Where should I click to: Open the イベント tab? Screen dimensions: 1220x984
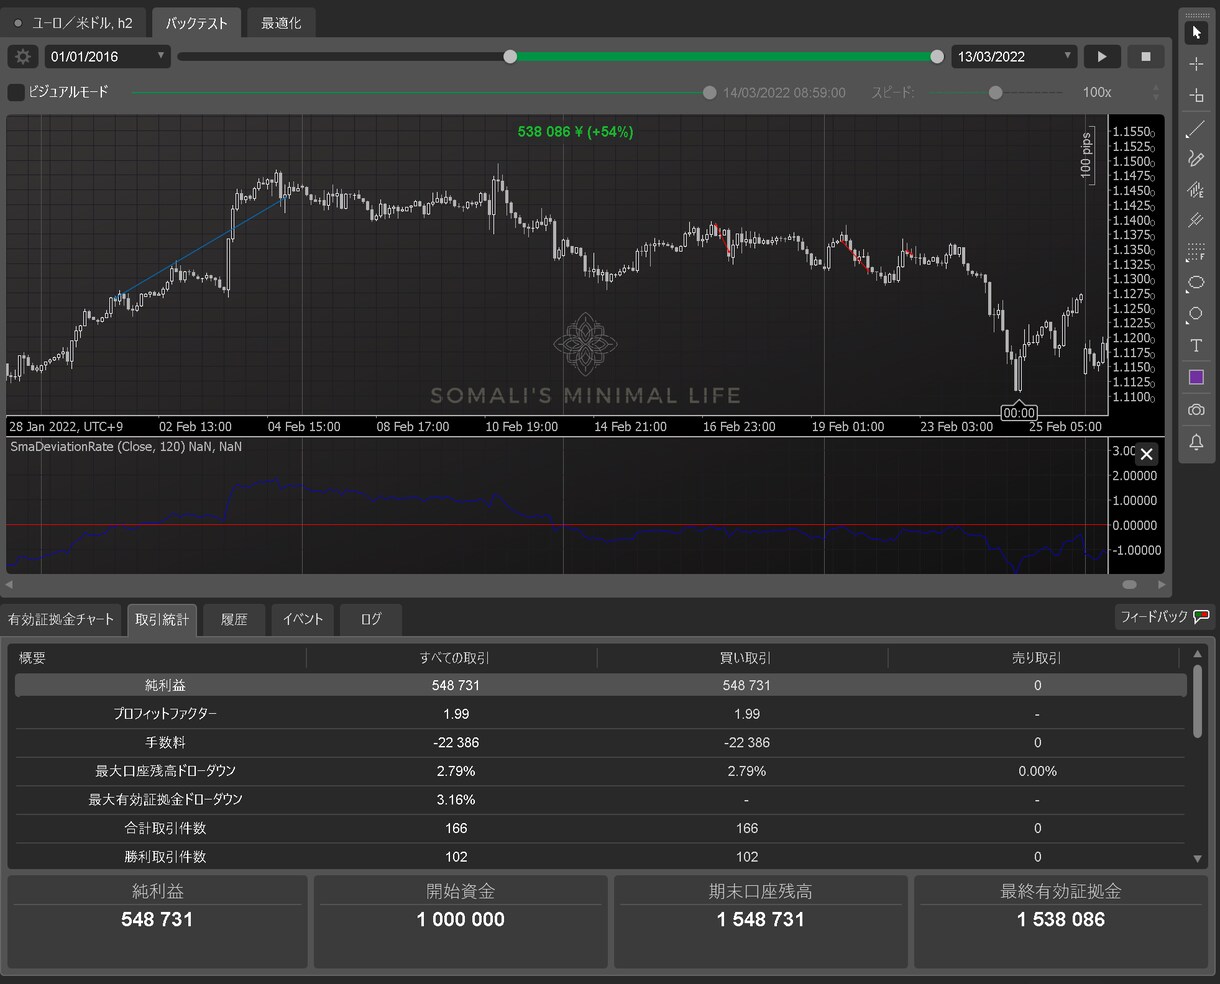[x=303, y=620]
